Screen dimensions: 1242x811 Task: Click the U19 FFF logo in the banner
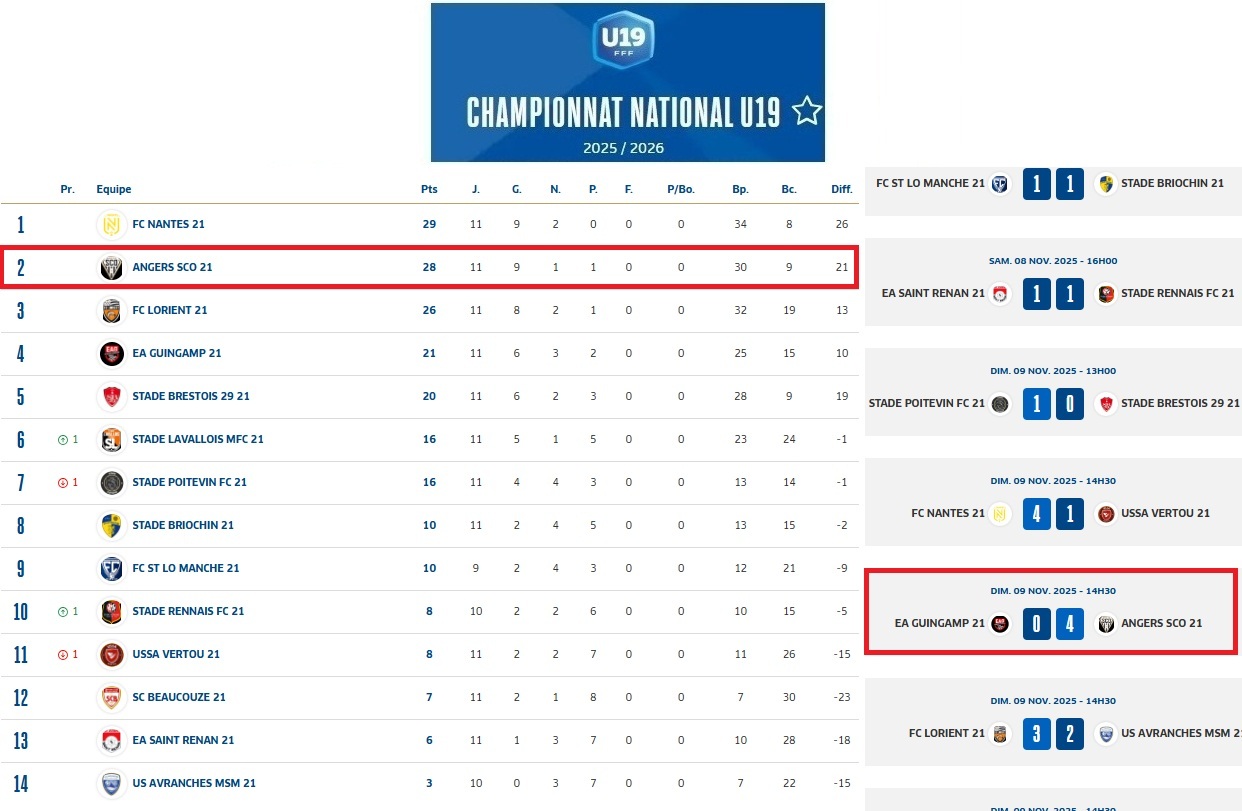(623, 41)
